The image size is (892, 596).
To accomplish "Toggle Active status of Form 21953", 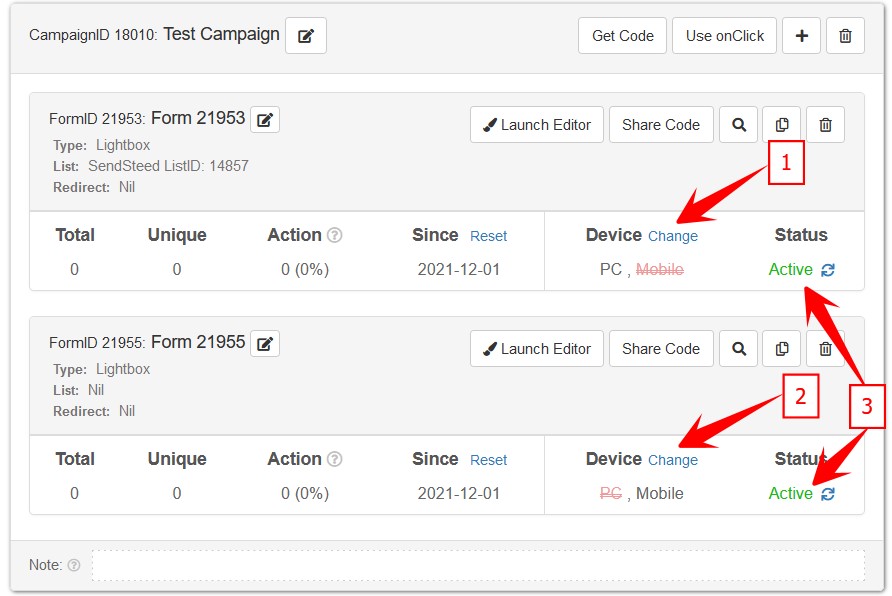I will coord(828,270).
